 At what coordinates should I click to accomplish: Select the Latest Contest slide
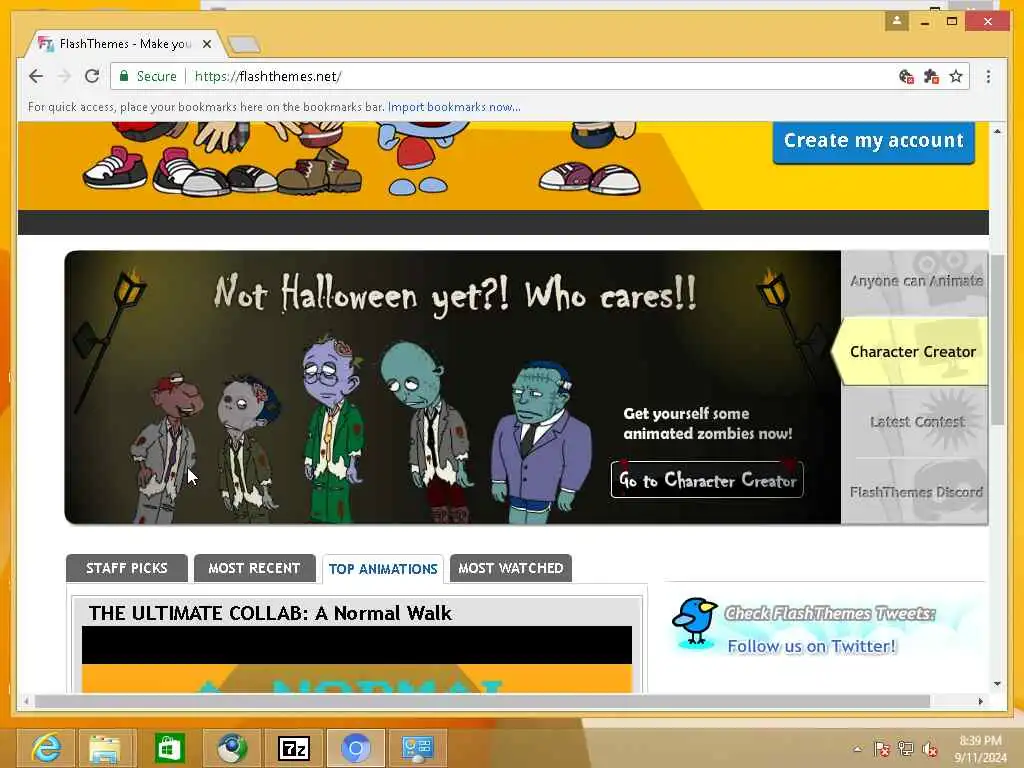coord(915,422)
